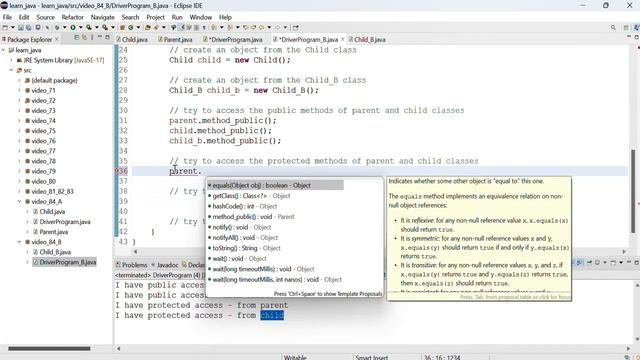The height and width of the screenshot is (360, 640).
Task: Open Child_B.java in Package Explorer
Action: [x=51, y=252]
